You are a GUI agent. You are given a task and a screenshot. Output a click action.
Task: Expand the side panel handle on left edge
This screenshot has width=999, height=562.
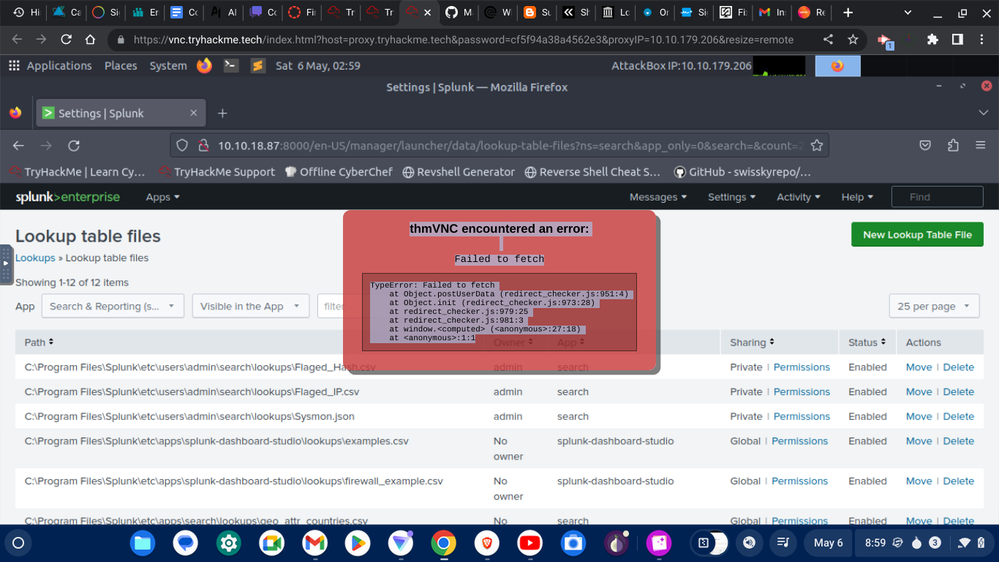click(x=6, y=263)
